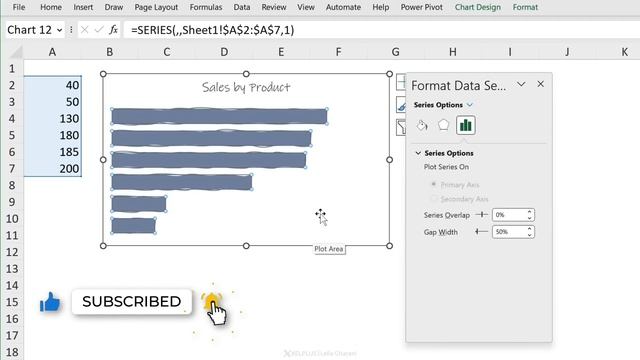Decrease Gap Width with down spinner

click(529, 235)
